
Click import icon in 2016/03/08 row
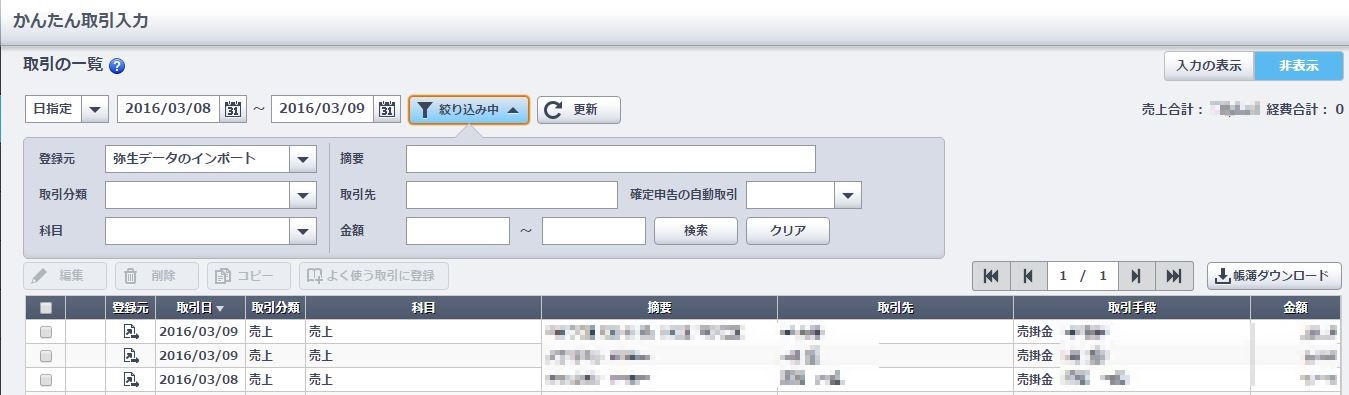131,380
